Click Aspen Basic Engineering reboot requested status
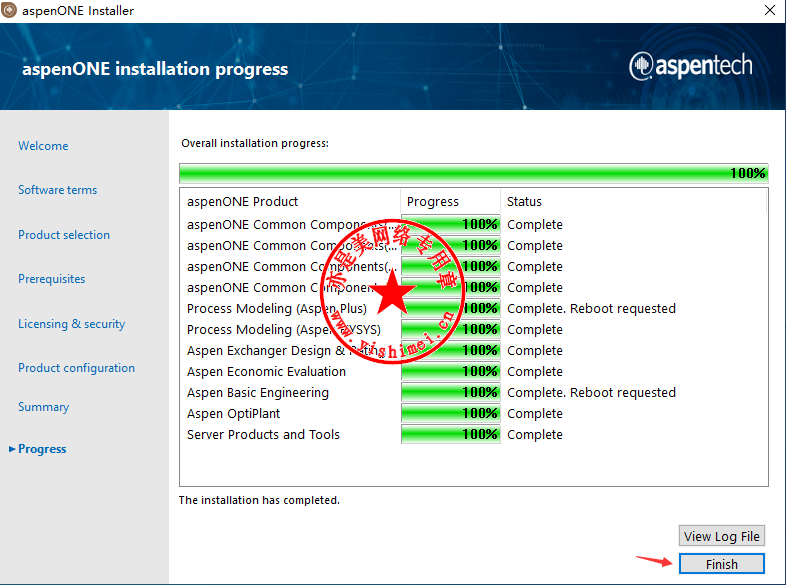This screenshot has height=585, width=786. (x=591, y=393)
